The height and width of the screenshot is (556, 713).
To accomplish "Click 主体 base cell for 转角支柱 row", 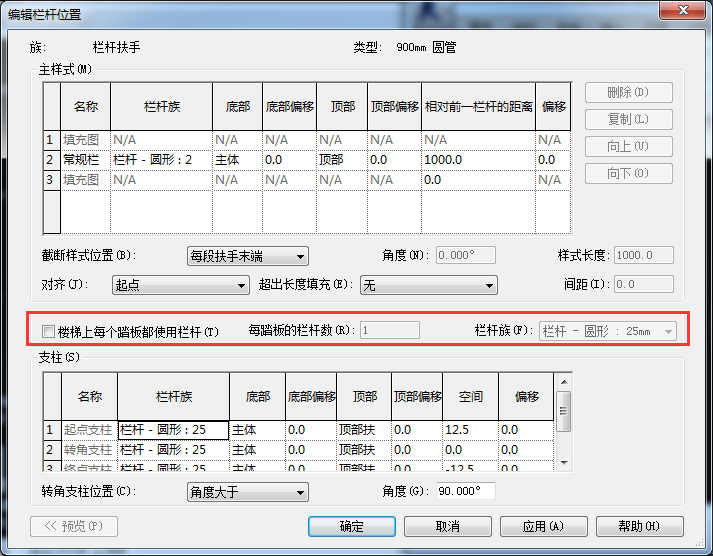I will (x=256, y=450).
